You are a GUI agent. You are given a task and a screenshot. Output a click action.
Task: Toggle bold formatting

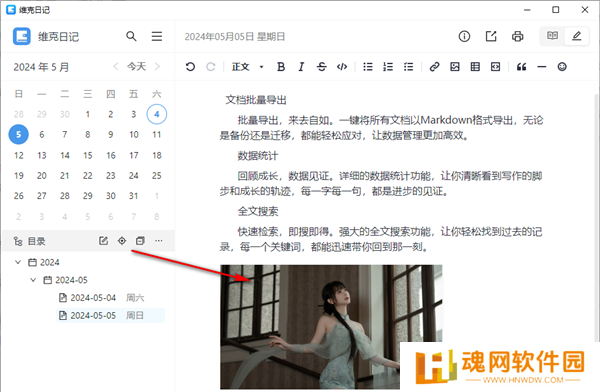coord(281,67)
